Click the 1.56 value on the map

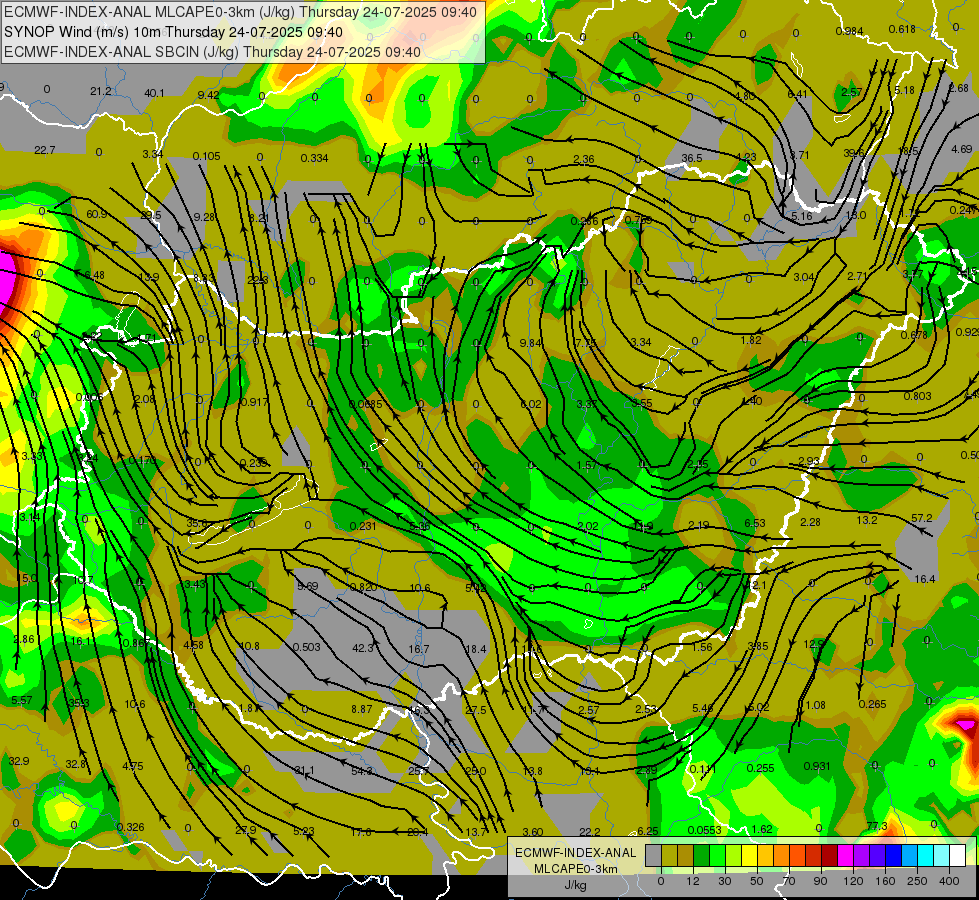tap(702, 646)
